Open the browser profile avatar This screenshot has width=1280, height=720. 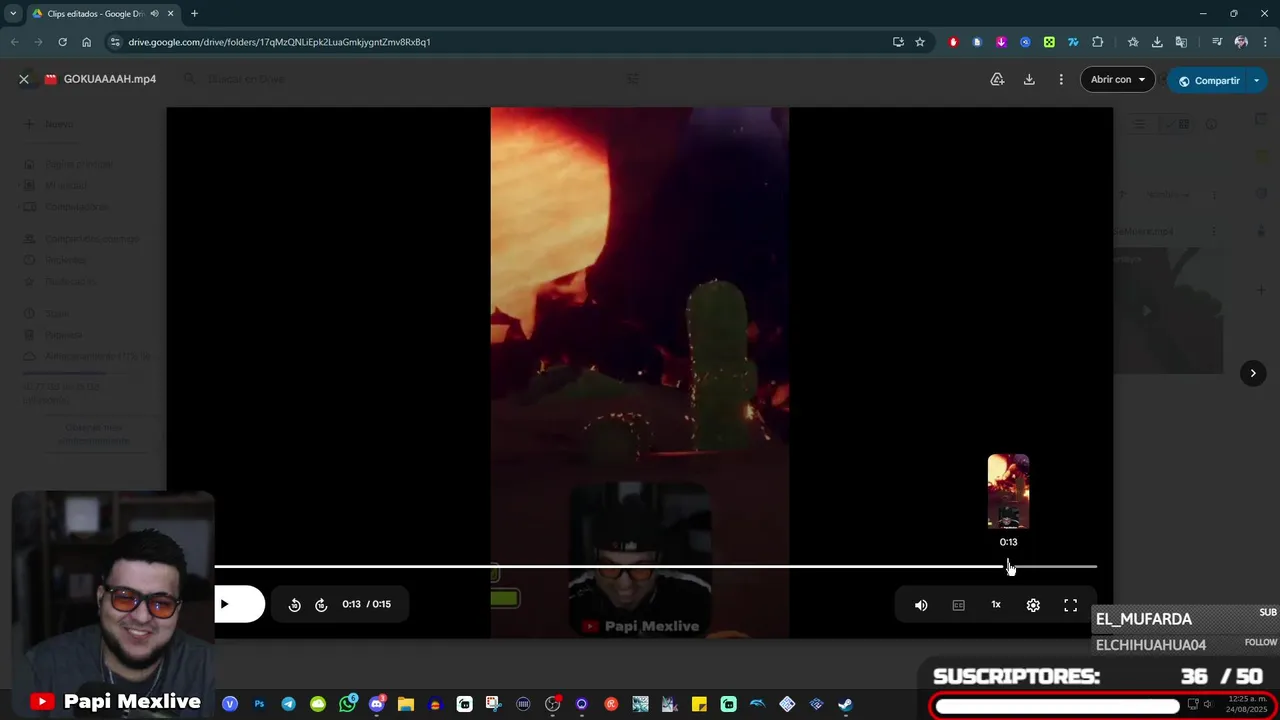[x=1241, y=42]
